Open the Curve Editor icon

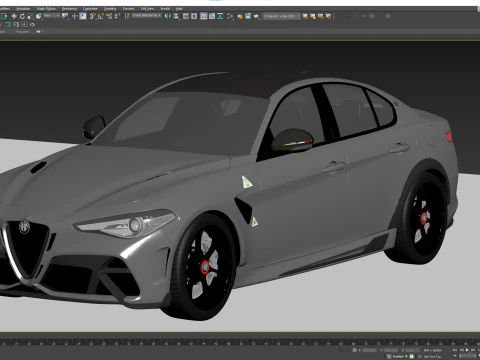212,16
